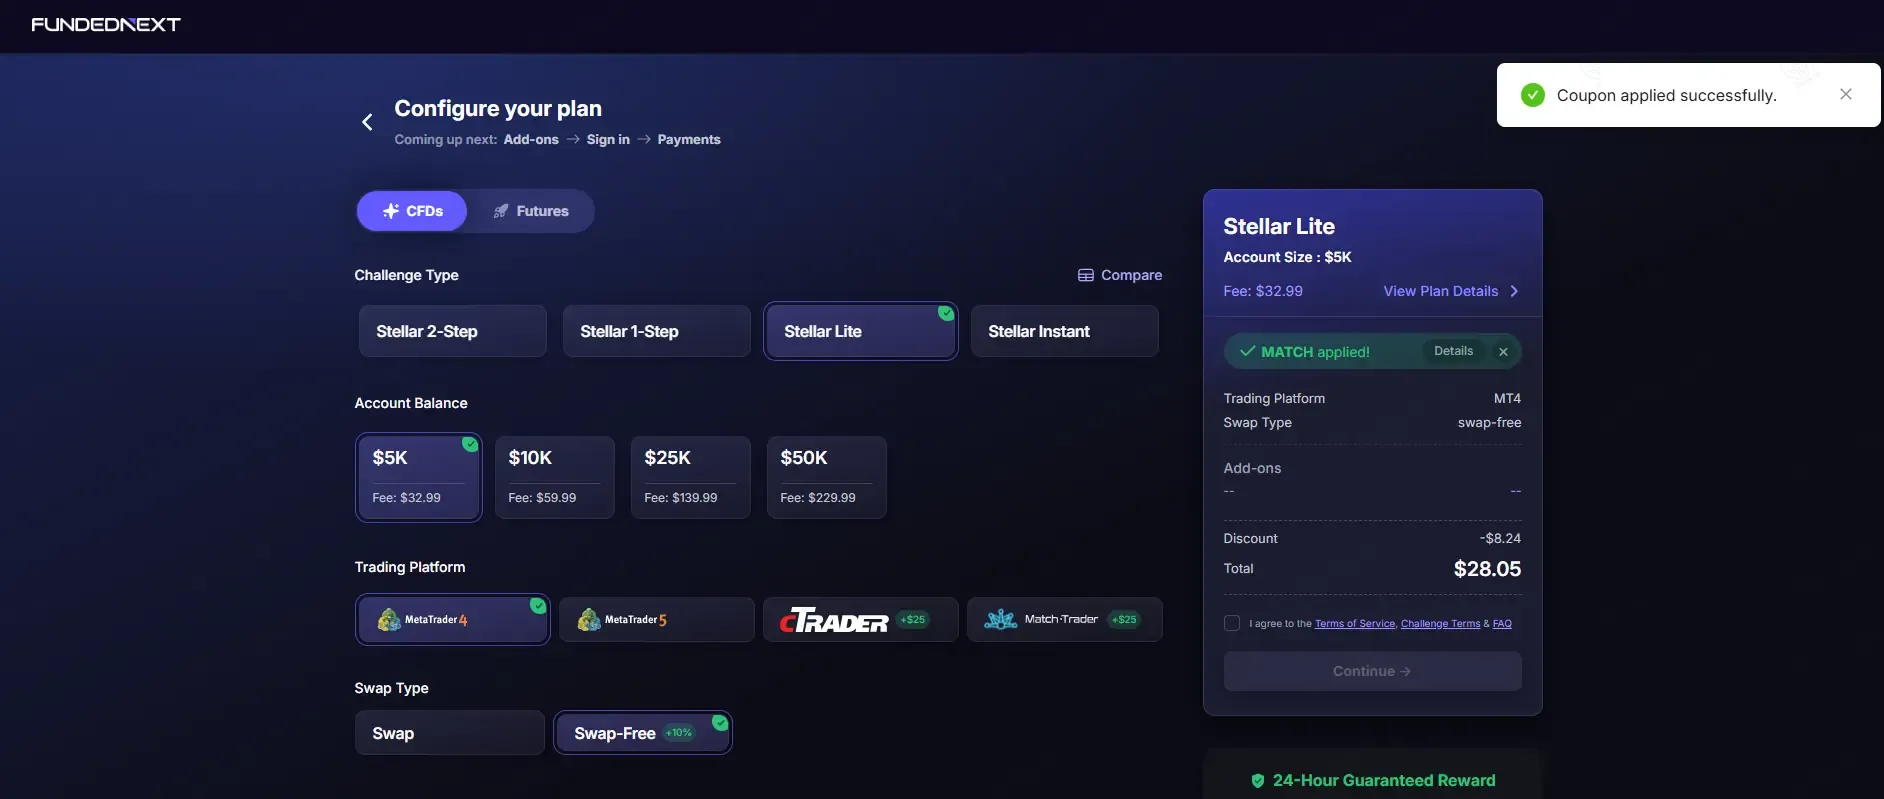
Task: Click the 24-Hour Guaranteed Reward shield icon
Action: (1258, 781)
